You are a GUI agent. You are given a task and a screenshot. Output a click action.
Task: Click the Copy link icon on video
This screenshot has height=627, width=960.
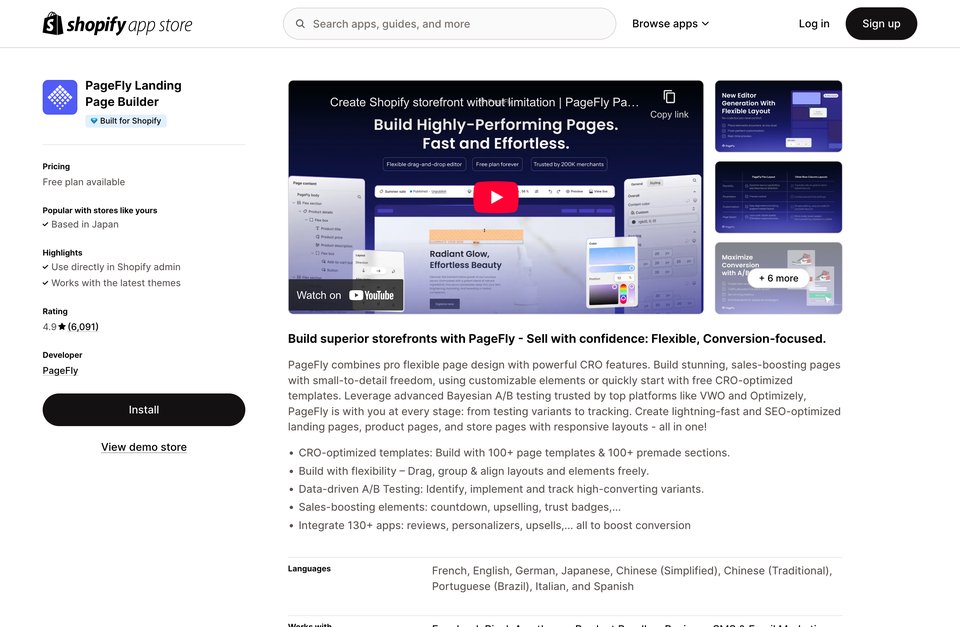pyautogui.click(x=669, y=97)
